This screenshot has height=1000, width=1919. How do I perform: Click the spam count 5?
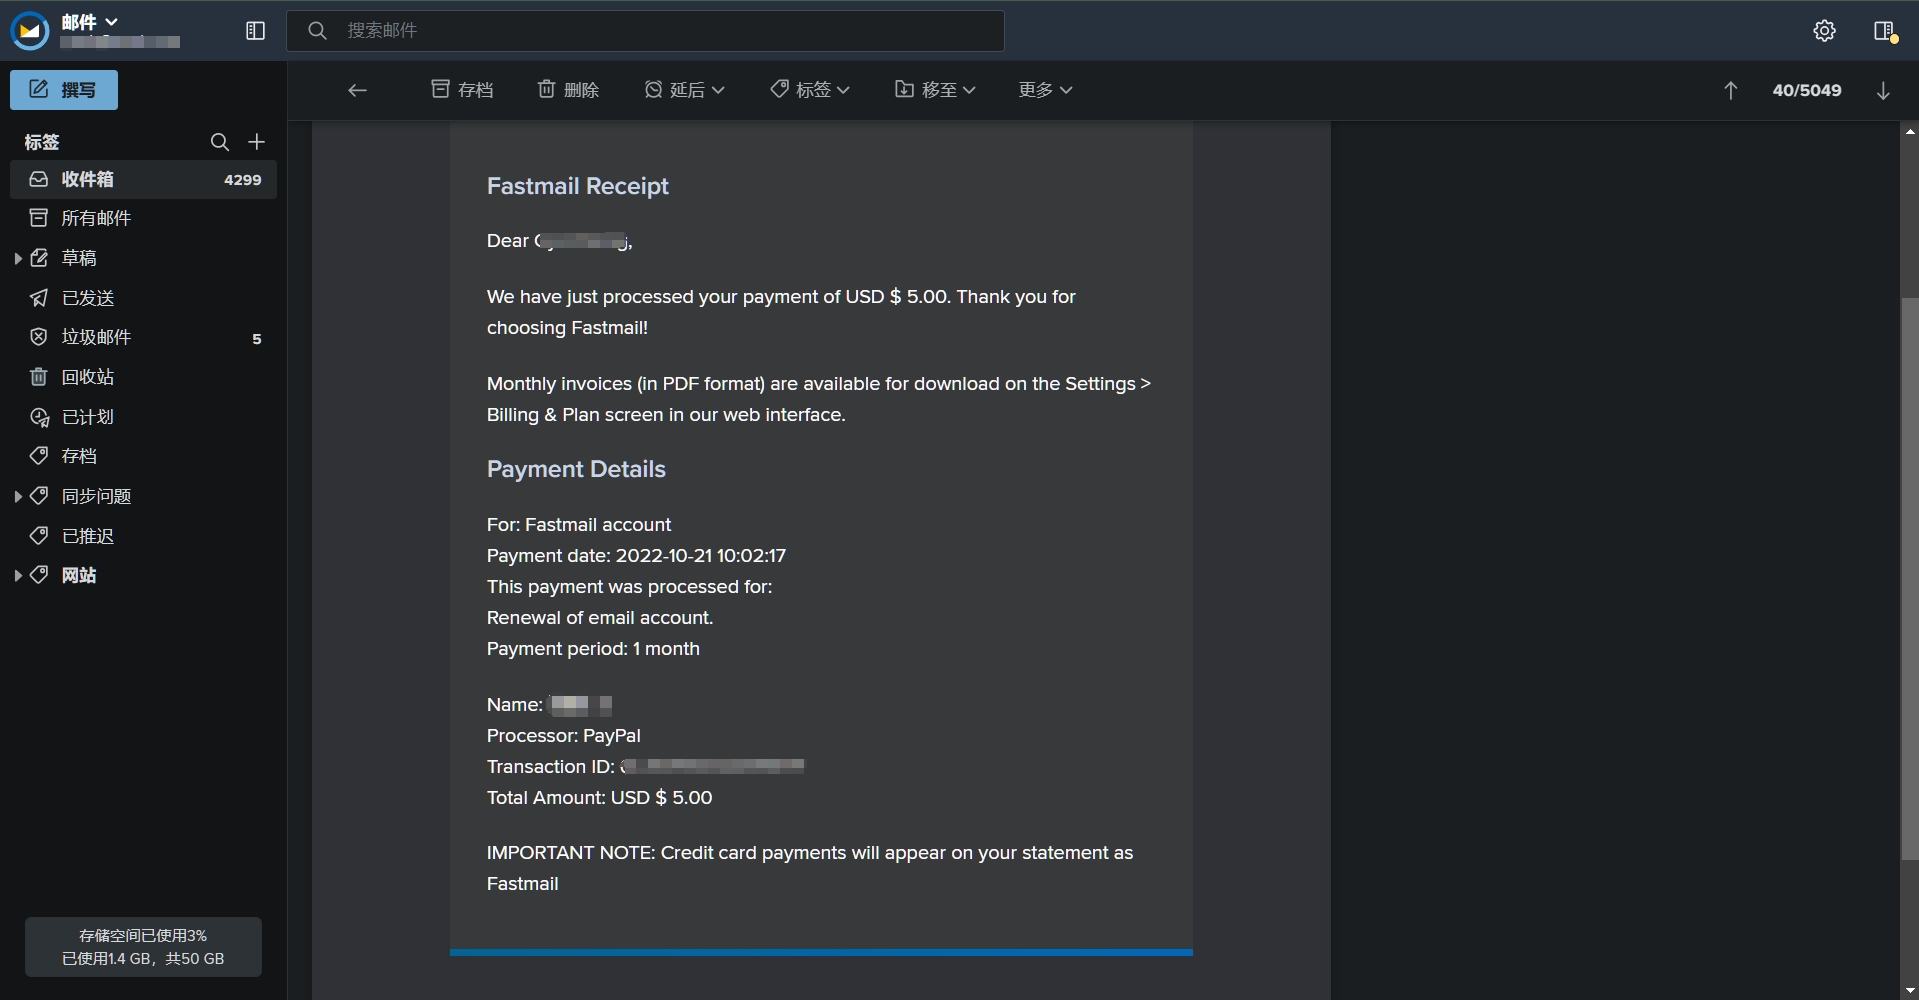coord(257,339)
